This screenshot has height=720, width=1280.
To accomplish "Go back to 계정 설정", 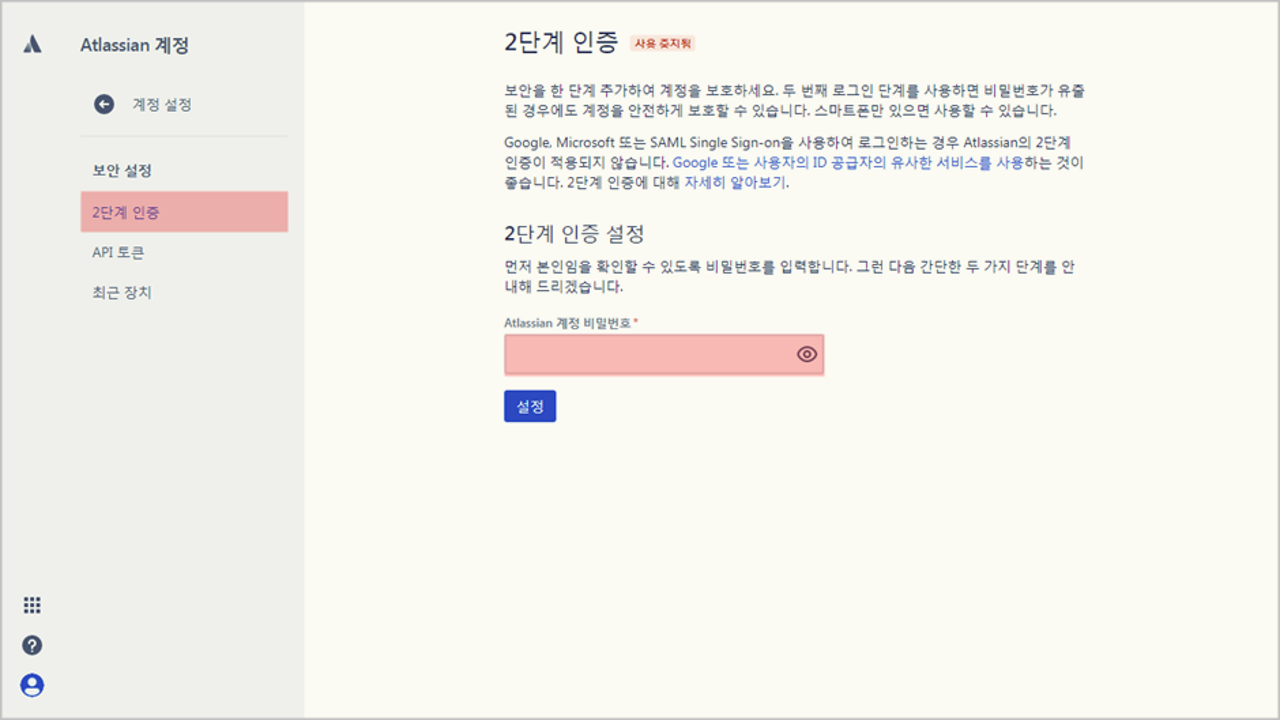I will click(x=162, y=104).
